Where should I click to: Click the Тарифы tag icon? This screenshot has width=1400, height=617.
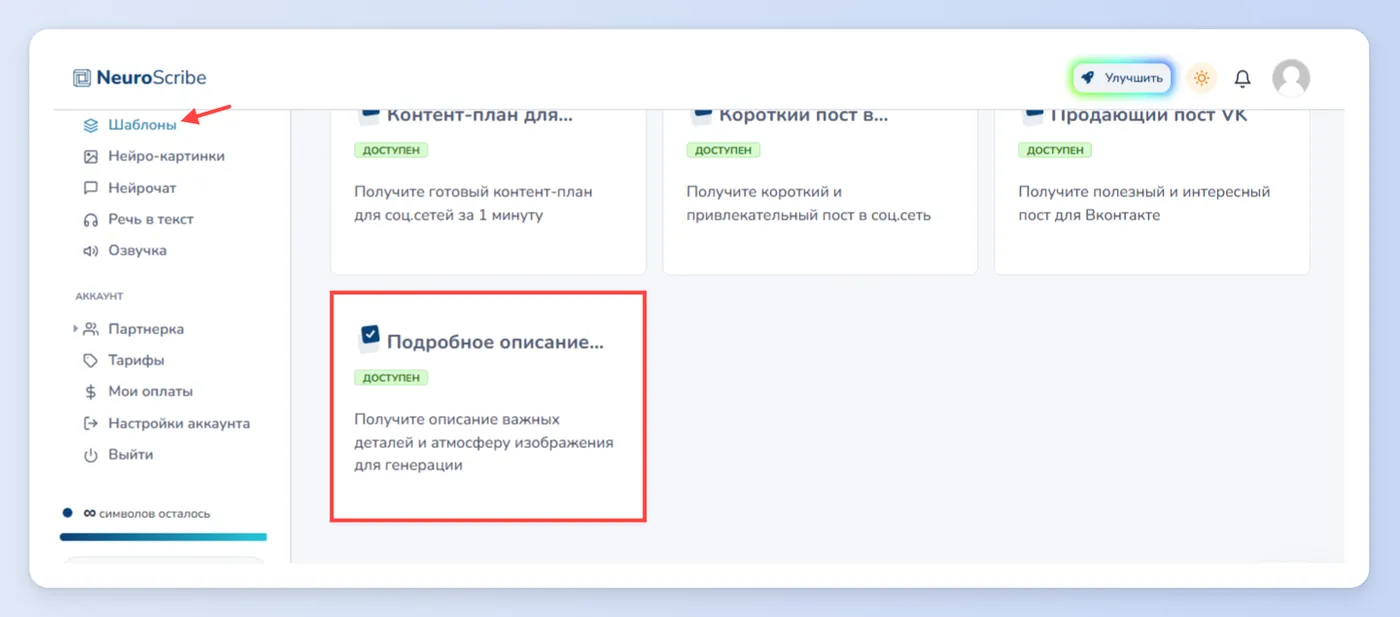pyautogui.click(x=91, y=360)
